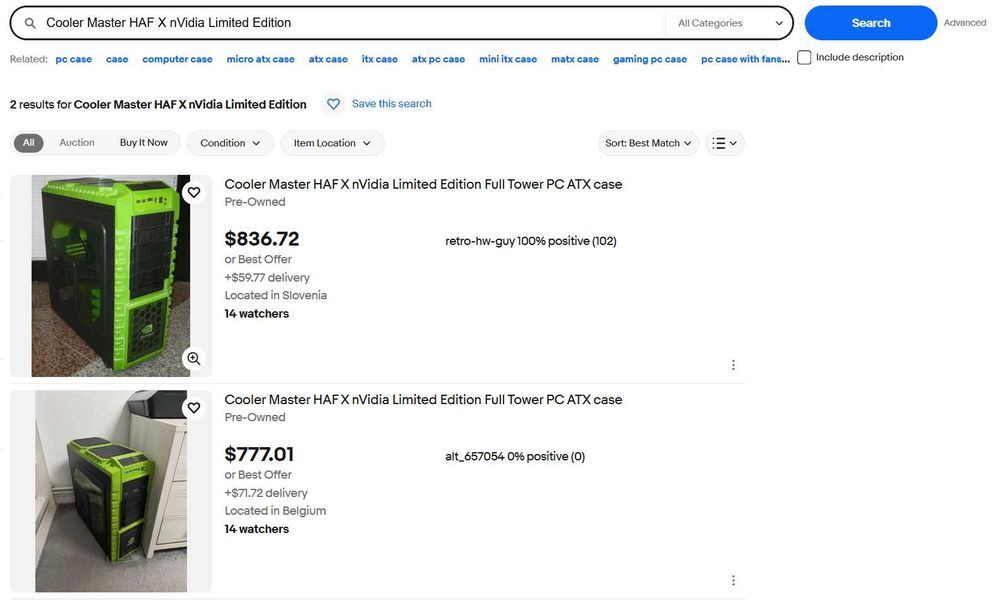1000x603 pixels.
Task: Enable the Include description checkbox
Action: click(804, 58)
